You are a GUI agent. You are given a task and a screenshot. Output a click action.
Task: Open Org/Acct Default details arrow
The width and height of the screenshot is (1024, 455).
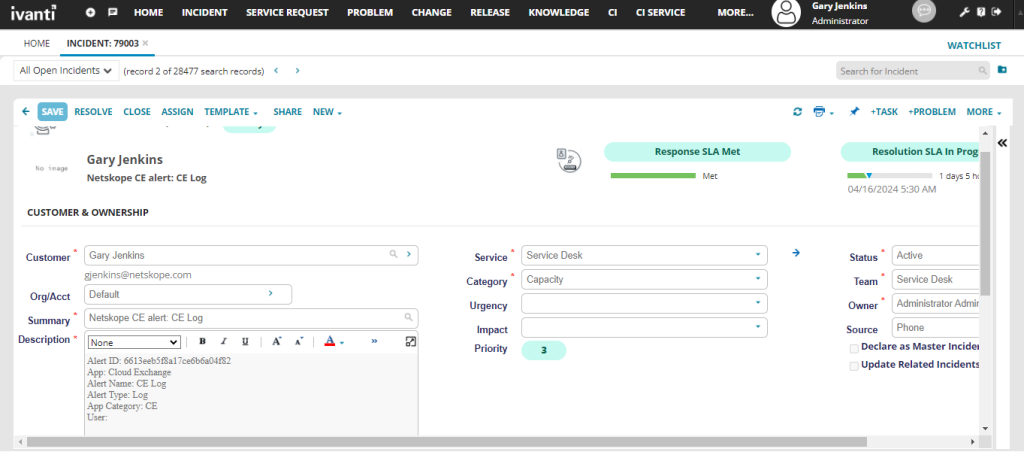(270, 294)
